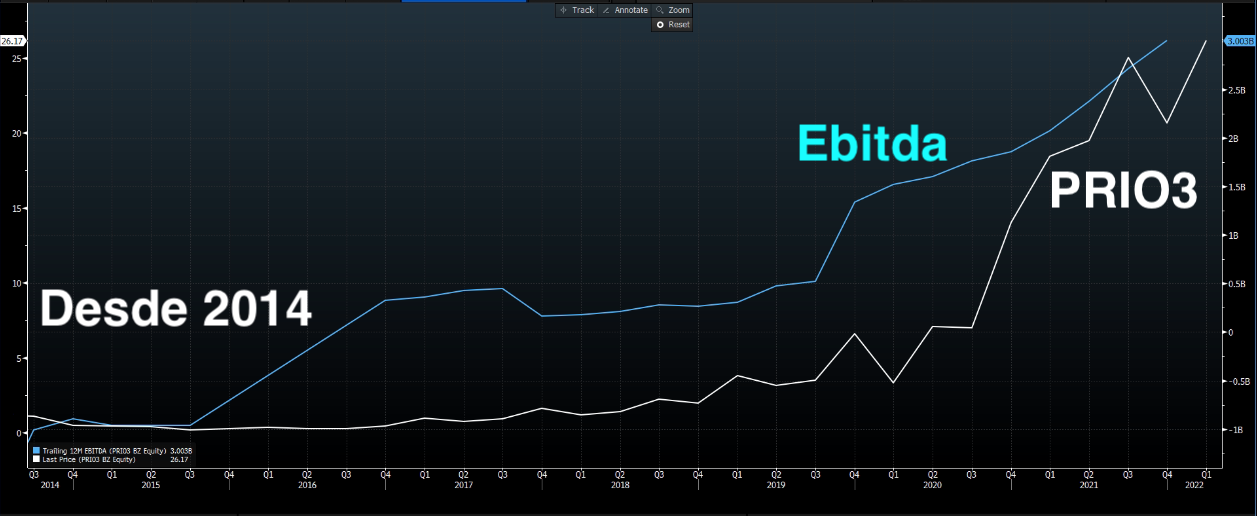Screen dimensions: 1257x516
Task: Click the blue EBITDA legend swatch
Action: coord(36,451)
